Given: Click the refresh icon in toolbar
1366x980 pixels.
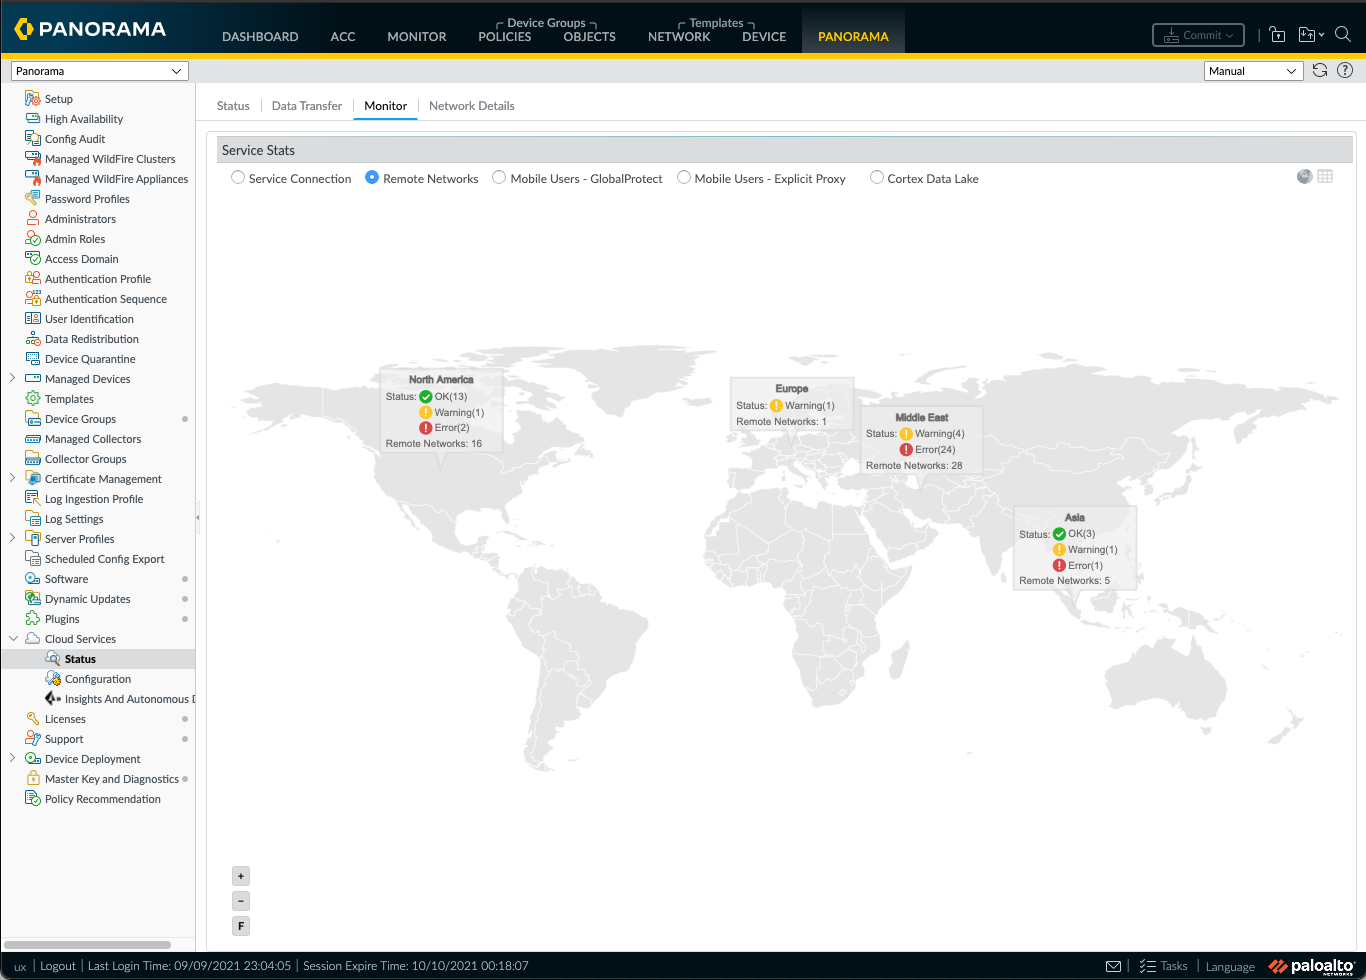Looking at the screenshot, I should tap(1320, 70).
